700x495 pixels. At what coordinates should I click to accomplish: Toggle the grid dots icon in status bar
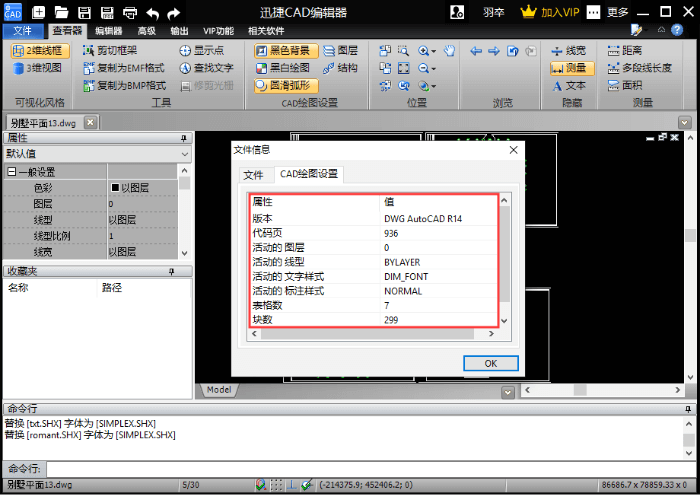tap(276, 485)
